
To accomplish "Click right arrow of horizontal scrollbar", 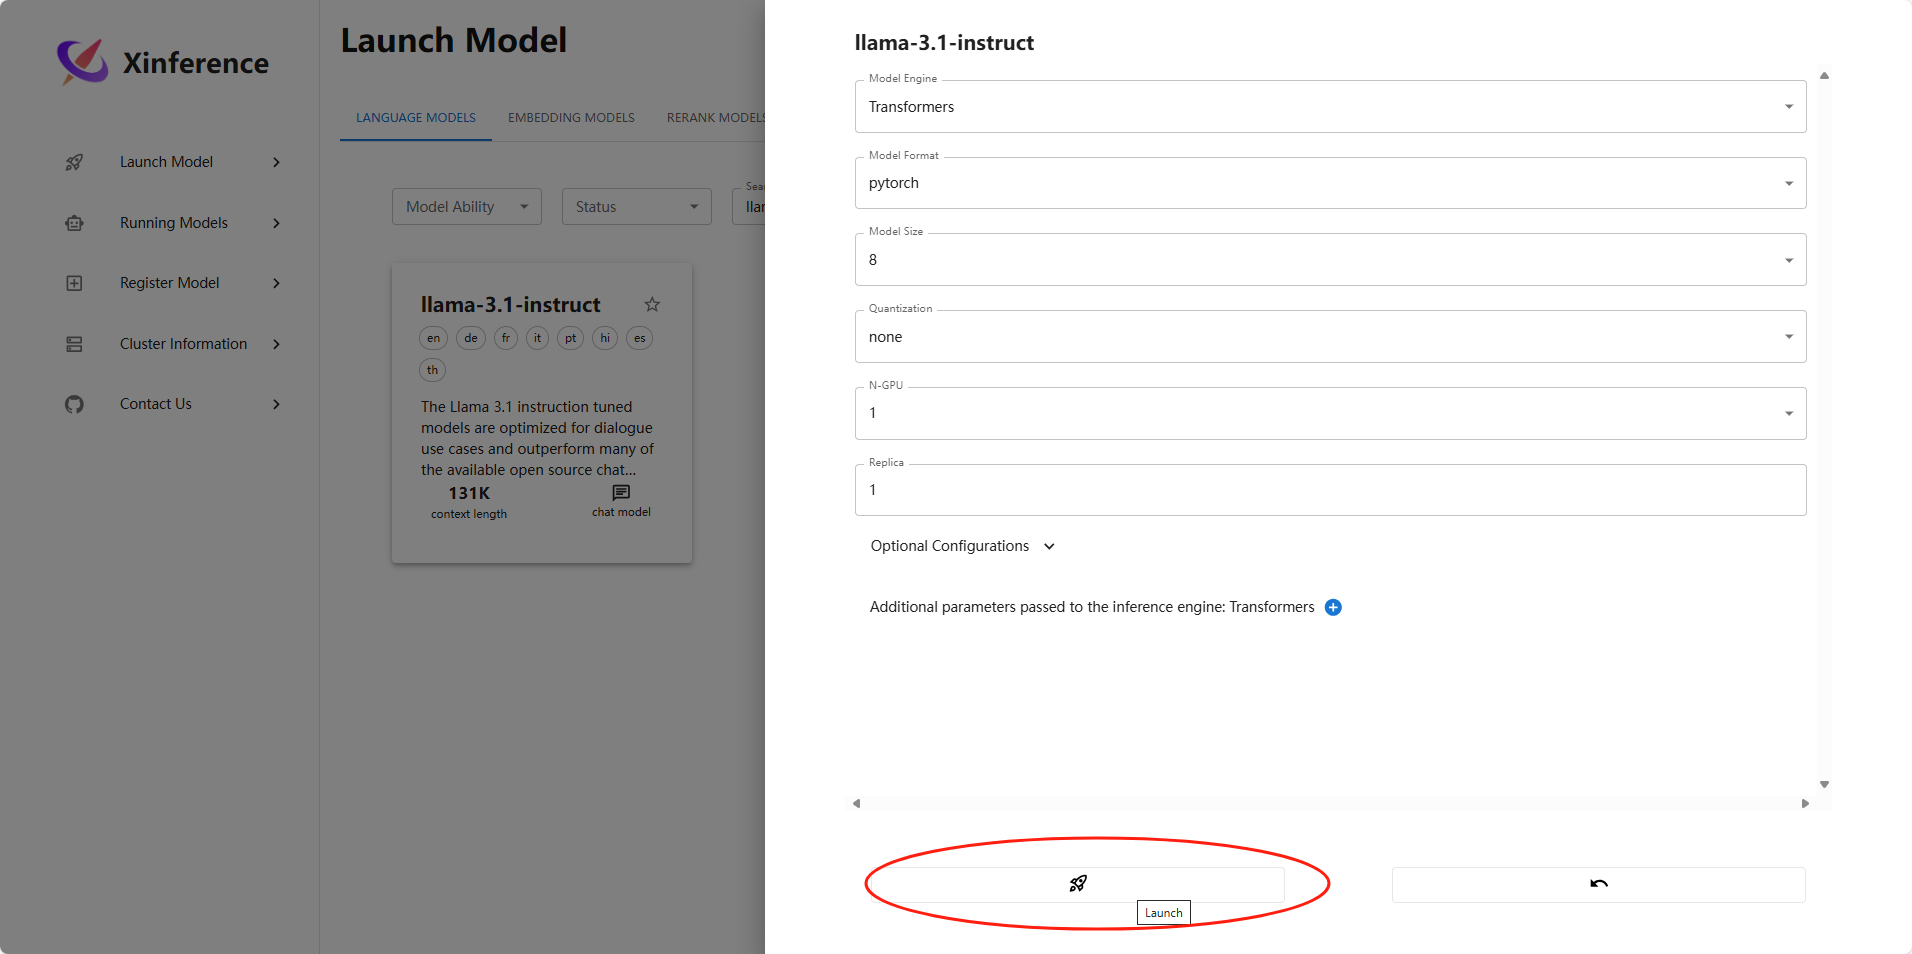I will point(1805,804).
